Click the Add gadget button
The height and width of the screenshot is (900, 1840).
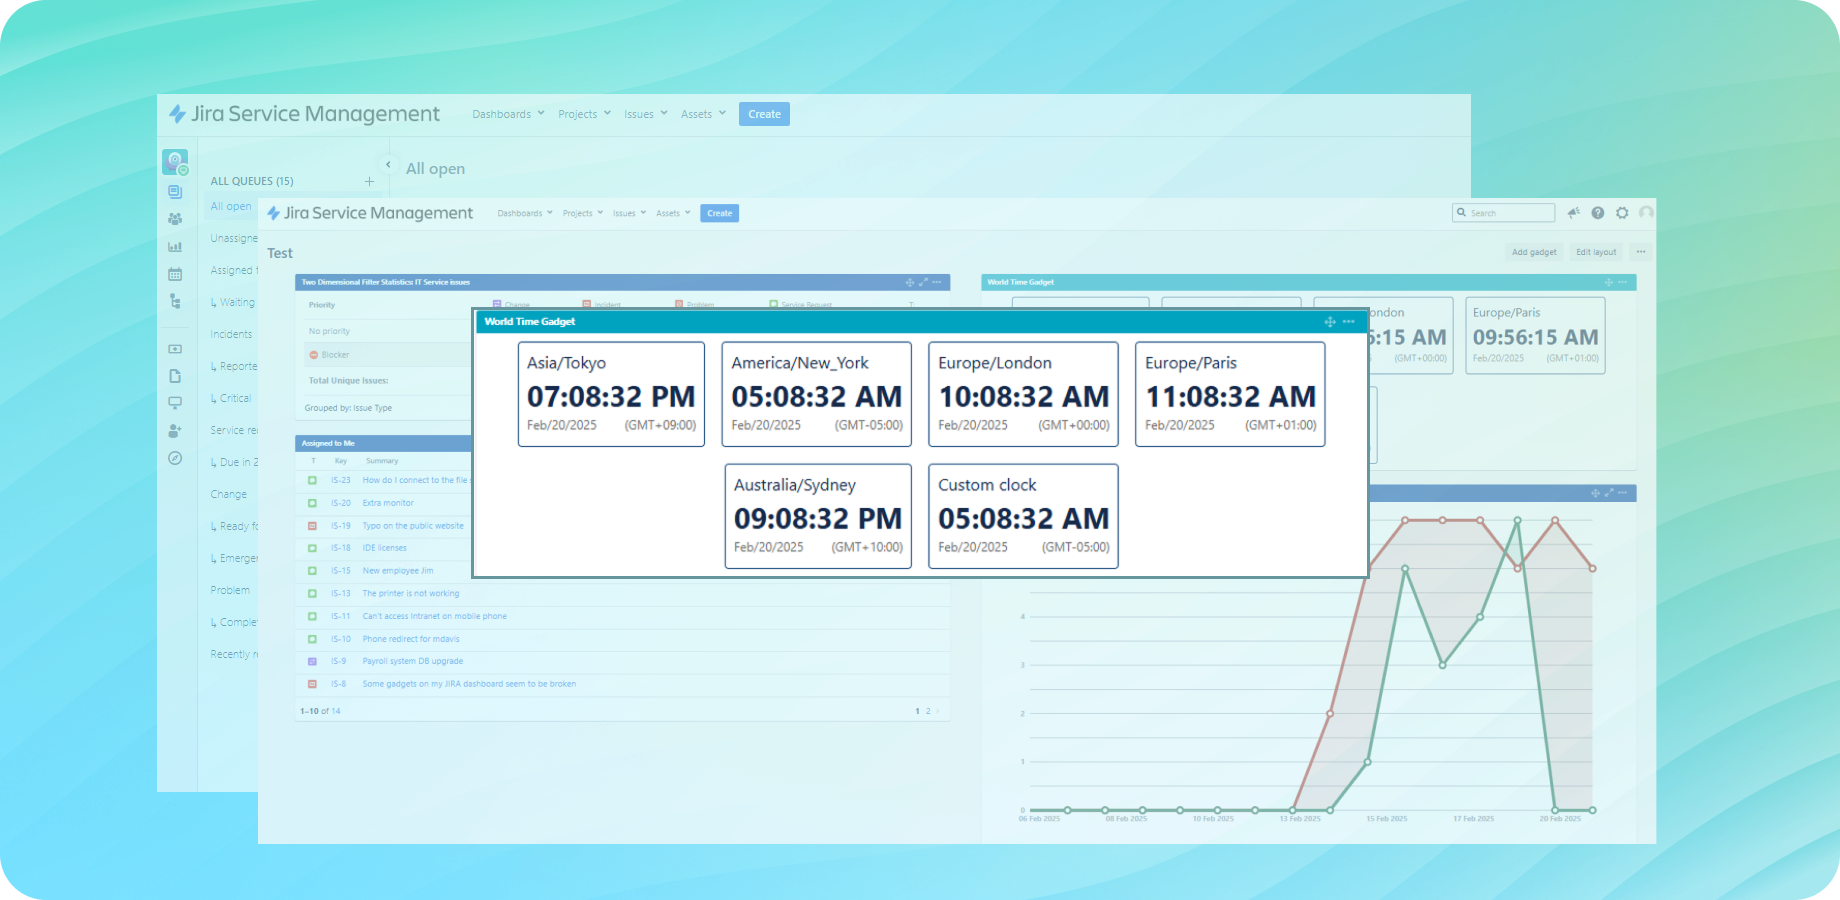tap(1534, 252)
